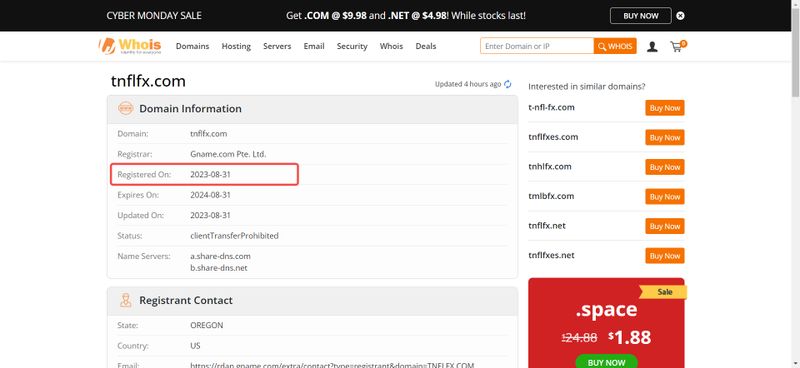Open the Deals menu
The width and height of the screenshot is (800, 368).
pos(426,46)
